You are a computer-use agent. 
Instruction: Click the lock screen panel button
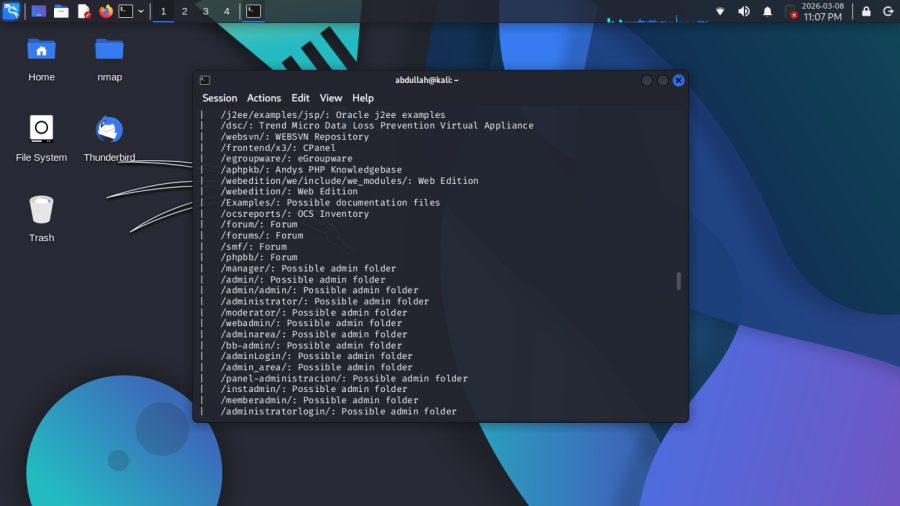866,11
